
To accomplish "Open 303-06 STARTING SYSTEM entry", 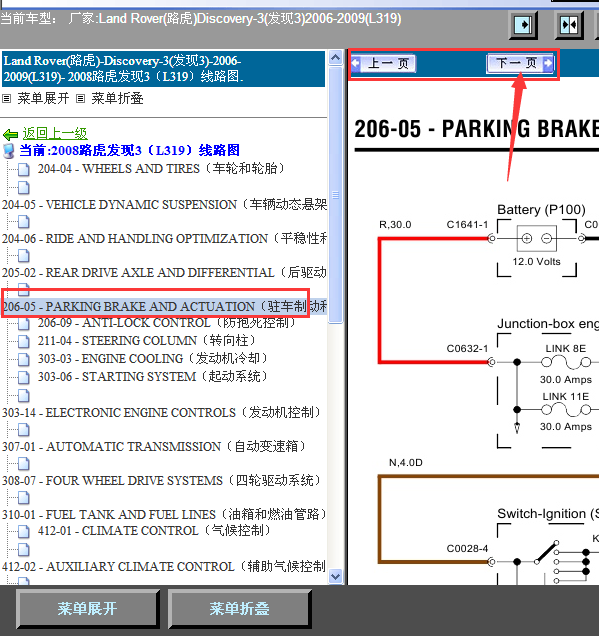I will [153, 376].
